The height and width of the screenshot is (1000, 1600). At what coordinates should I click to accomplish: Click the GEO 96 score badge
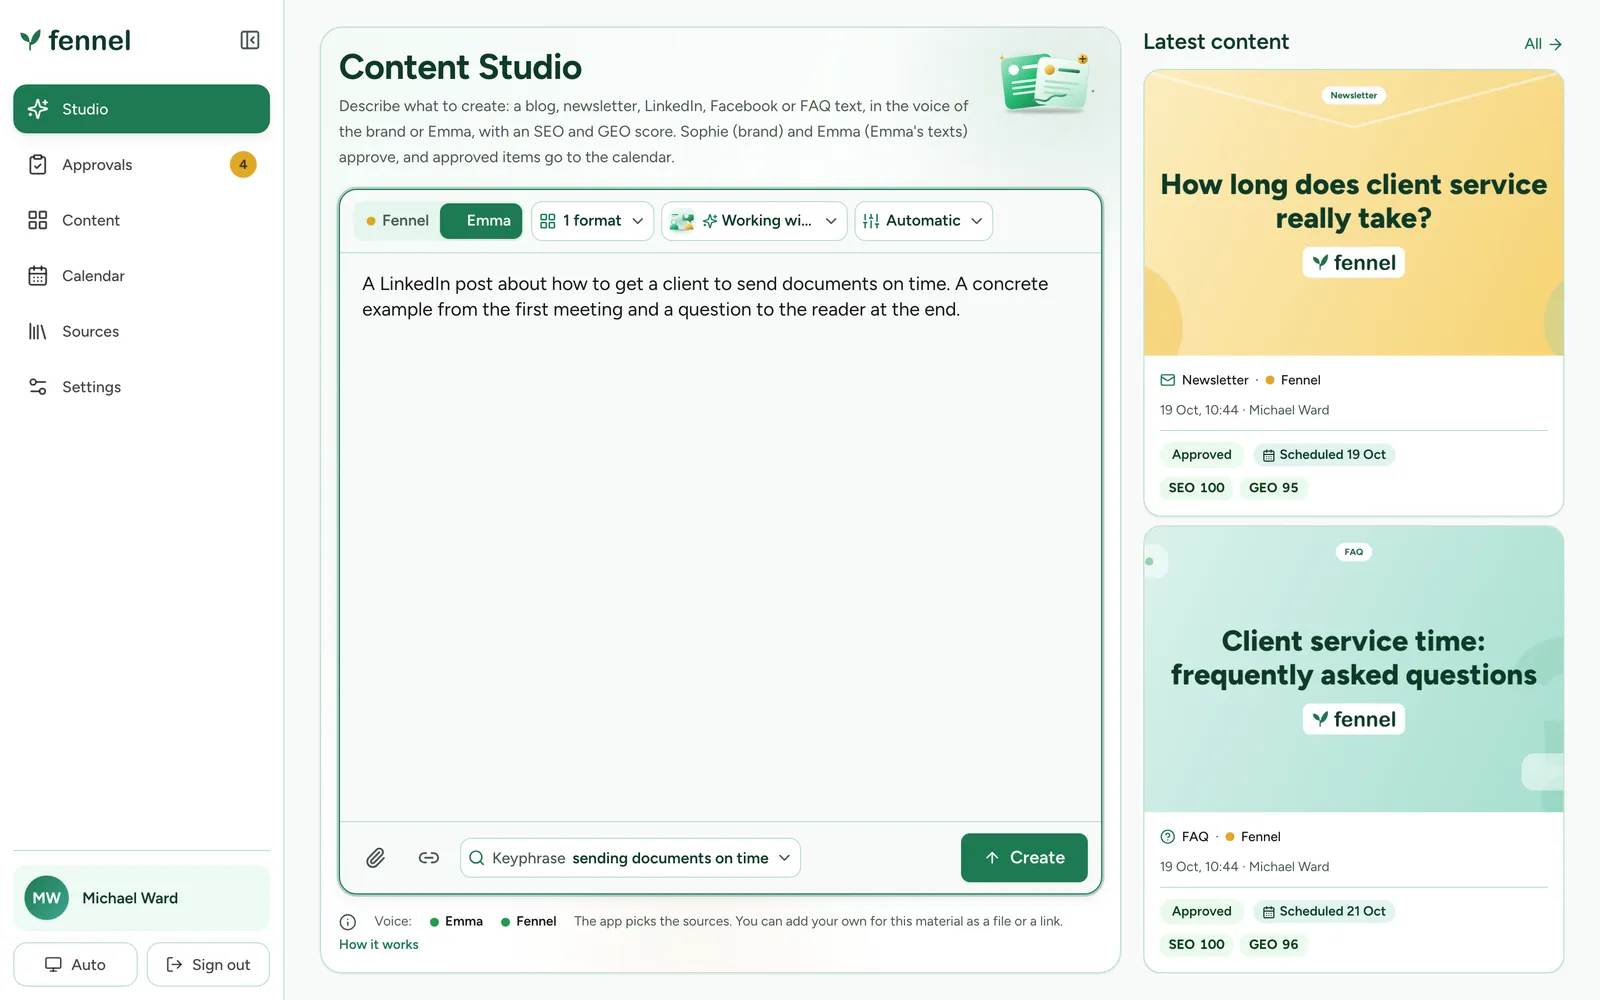1274,945
